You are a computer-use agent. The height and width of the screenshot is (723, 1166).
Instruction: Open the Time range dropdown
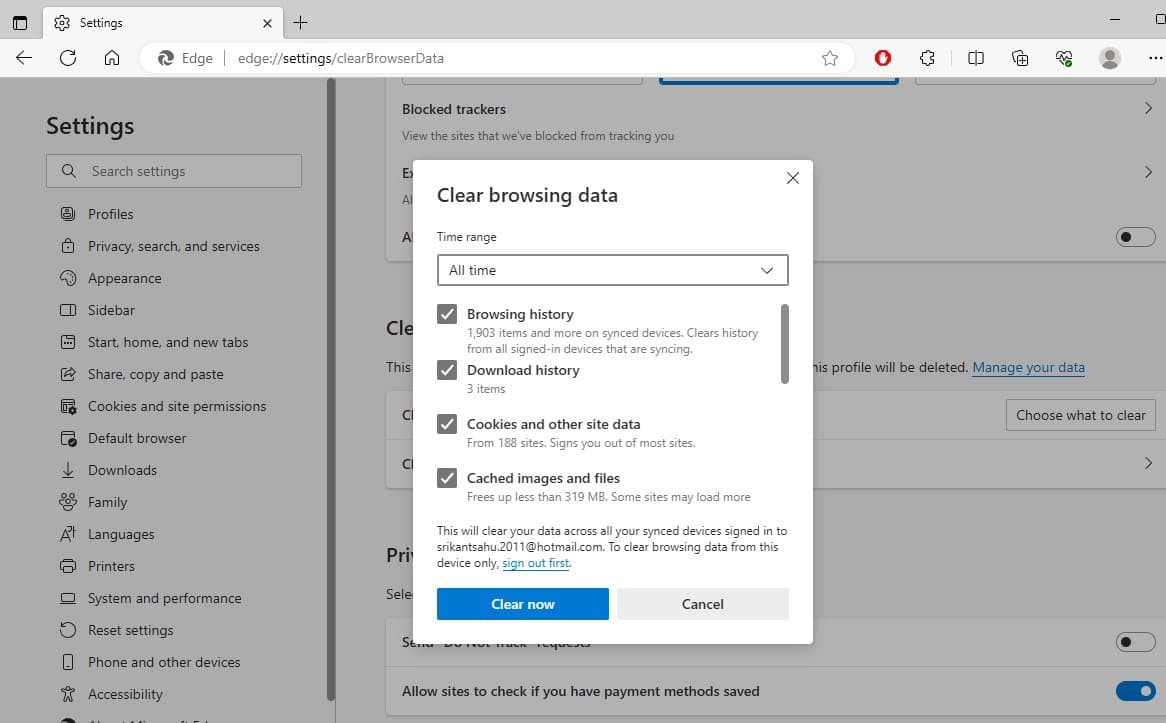pos(612,270)
